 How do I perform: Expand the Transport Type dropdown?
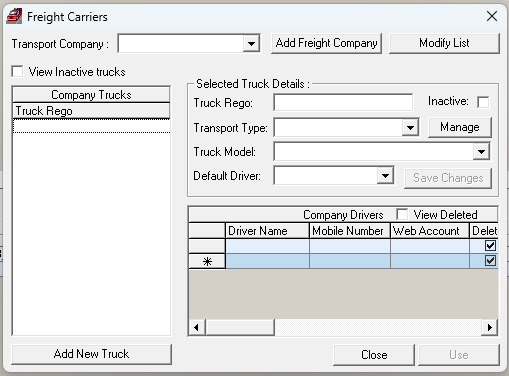410,128
